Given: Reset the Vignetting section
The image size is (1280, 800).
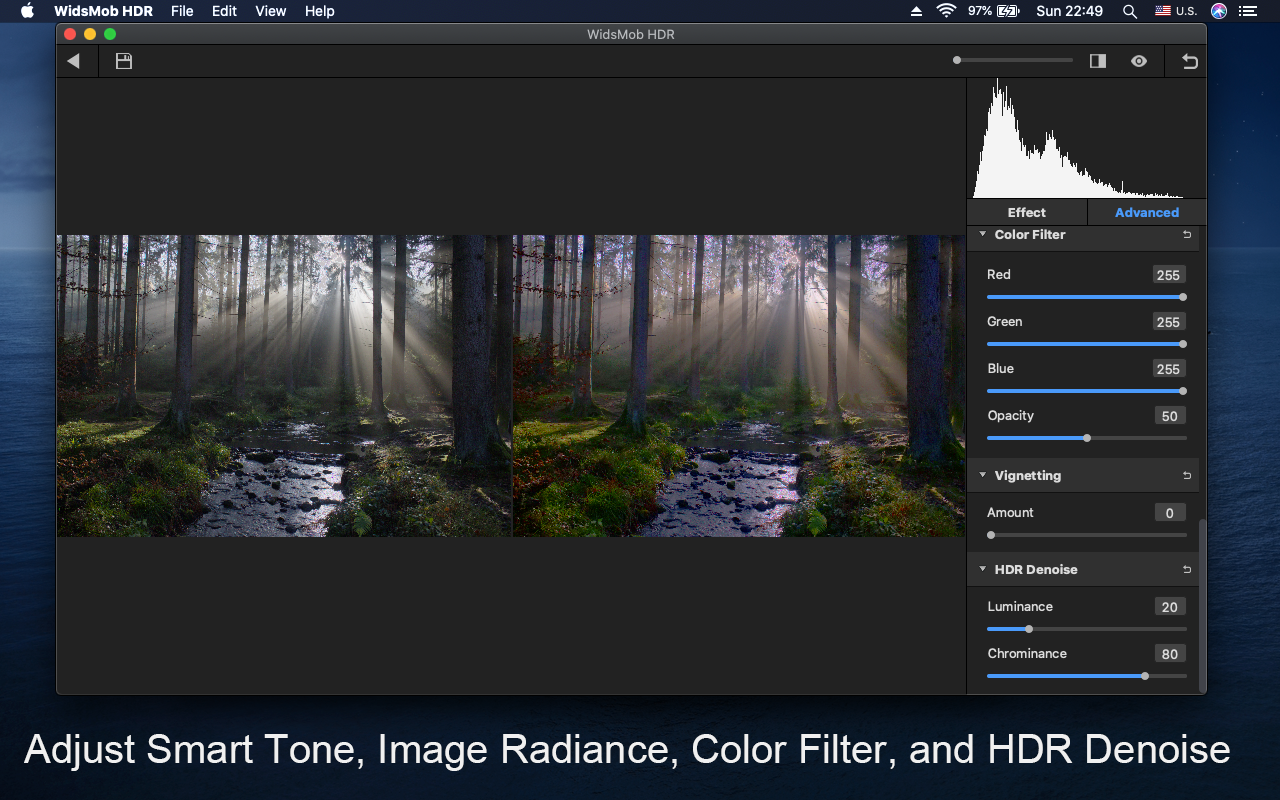Looking at the screenshot, I should click(x=1187, y=476).
